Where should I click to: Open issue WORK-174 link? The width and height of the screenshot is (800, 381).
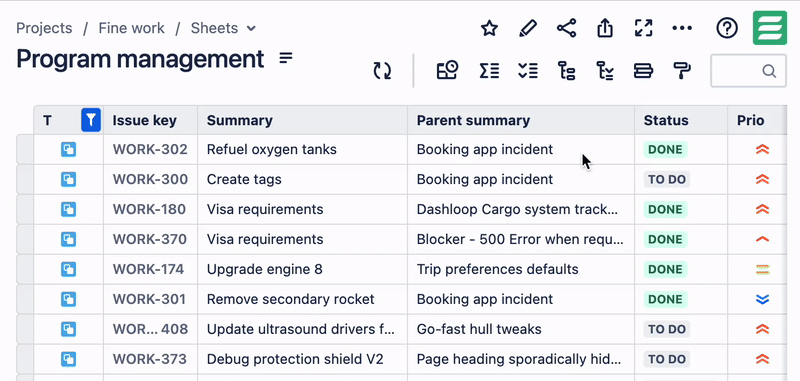[148, 269]
